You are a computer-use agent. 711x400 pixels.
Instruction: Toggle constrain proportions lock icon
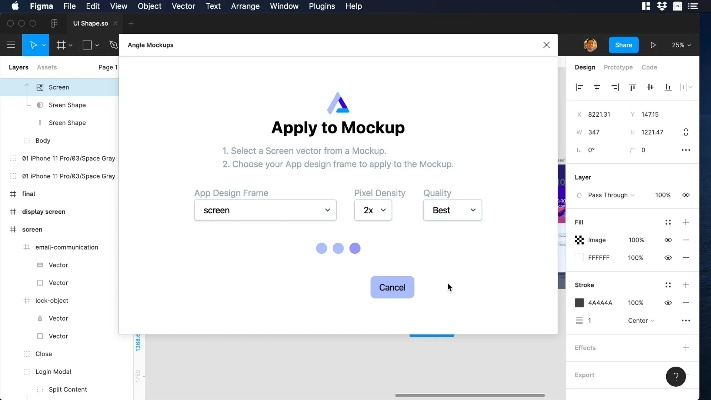[686, 132]
